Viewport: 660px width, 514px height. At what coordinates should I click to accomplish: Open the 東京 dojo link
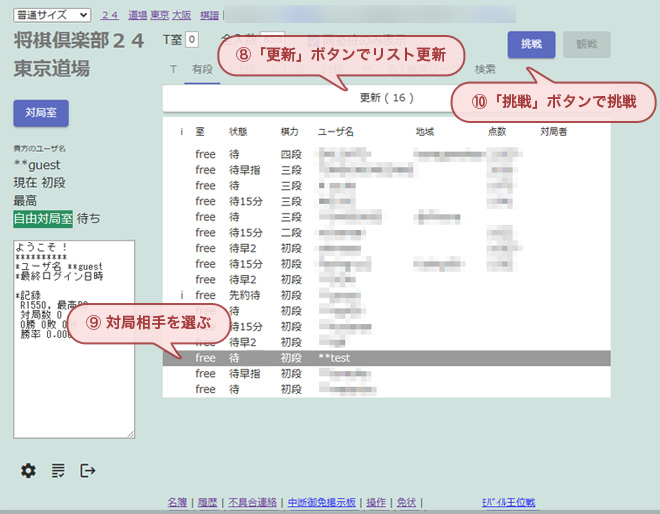click(160, 15)
